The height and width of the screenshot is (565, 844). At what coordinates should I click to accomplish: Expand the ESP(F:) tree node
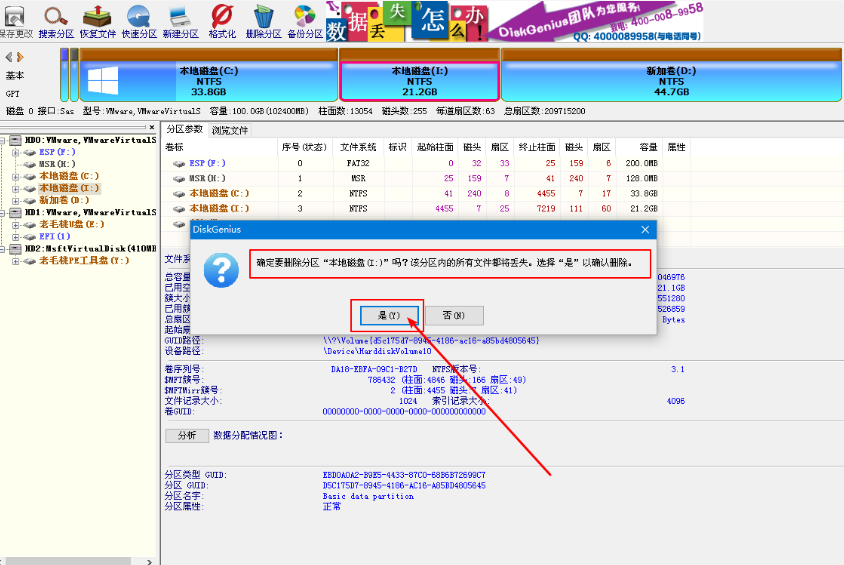[x=16, y=153]
